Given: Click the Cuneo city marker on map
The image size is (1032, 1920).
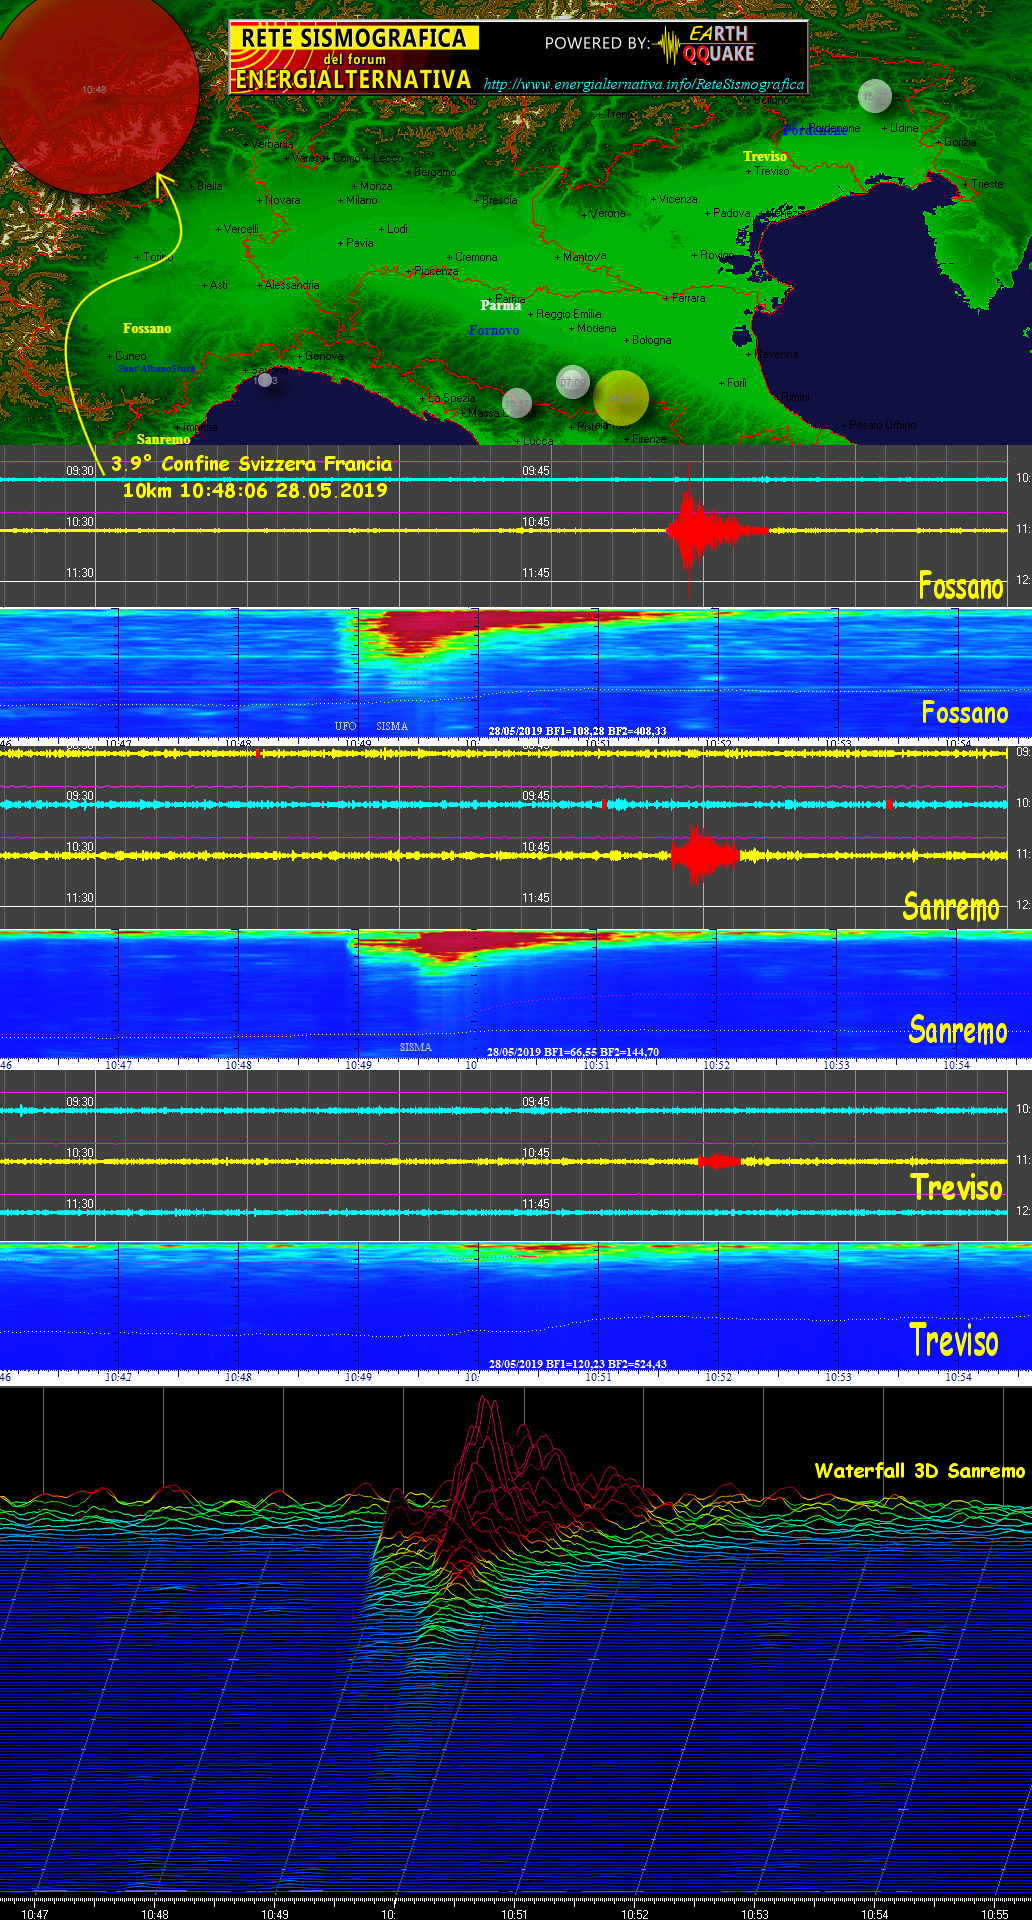Looking at the screenshot, I should click(127, 356).
